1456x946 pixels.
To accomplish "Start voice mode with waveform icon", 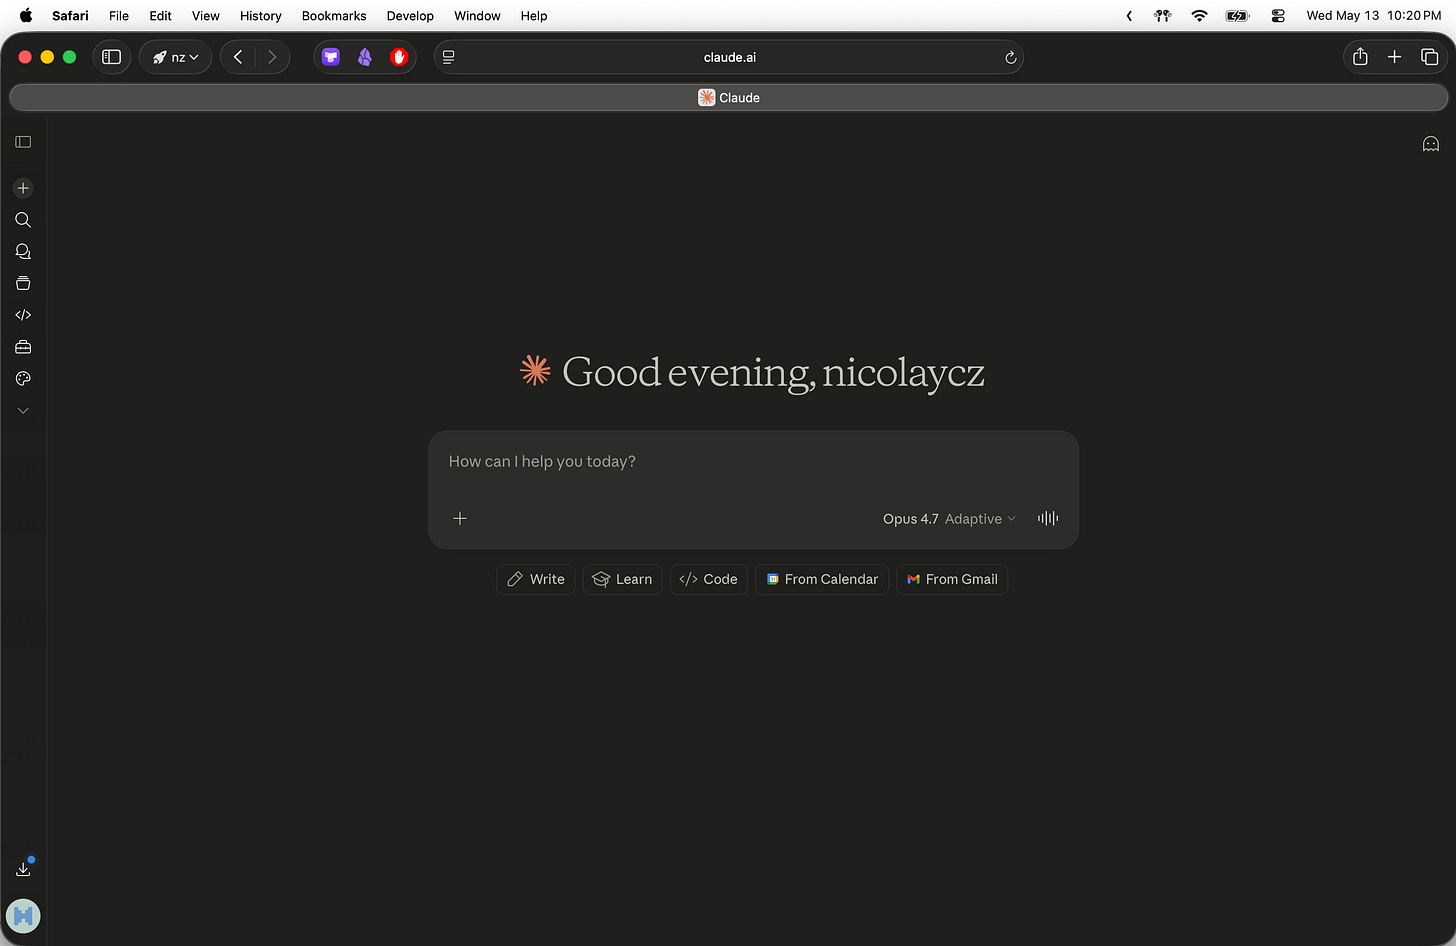I will click(x=1047, y=518).
